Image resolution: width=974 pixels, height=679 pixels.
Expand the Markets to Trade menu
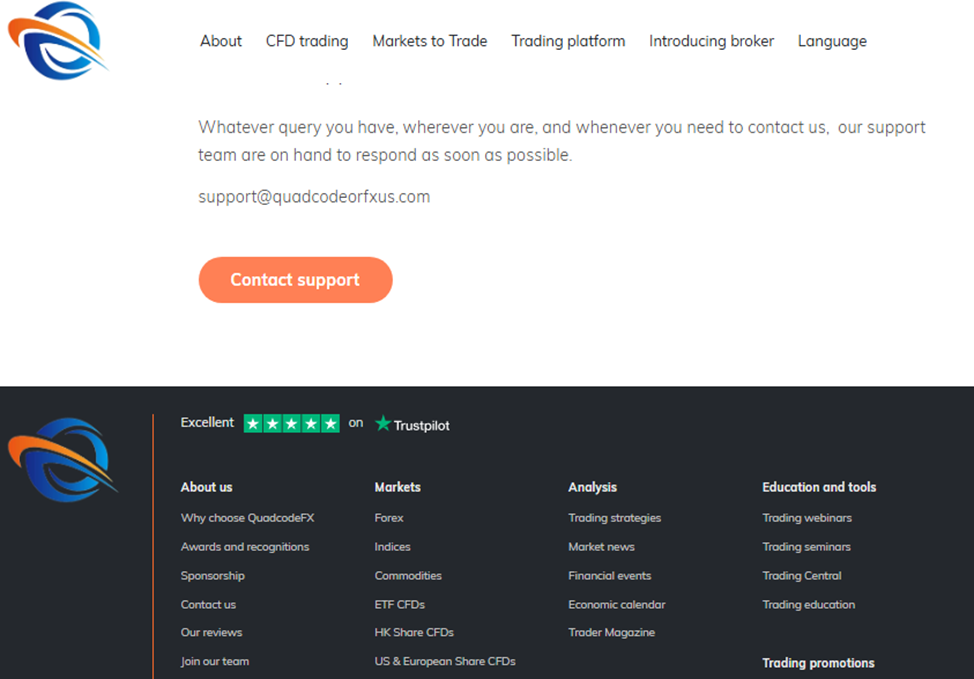coord(429,41)
